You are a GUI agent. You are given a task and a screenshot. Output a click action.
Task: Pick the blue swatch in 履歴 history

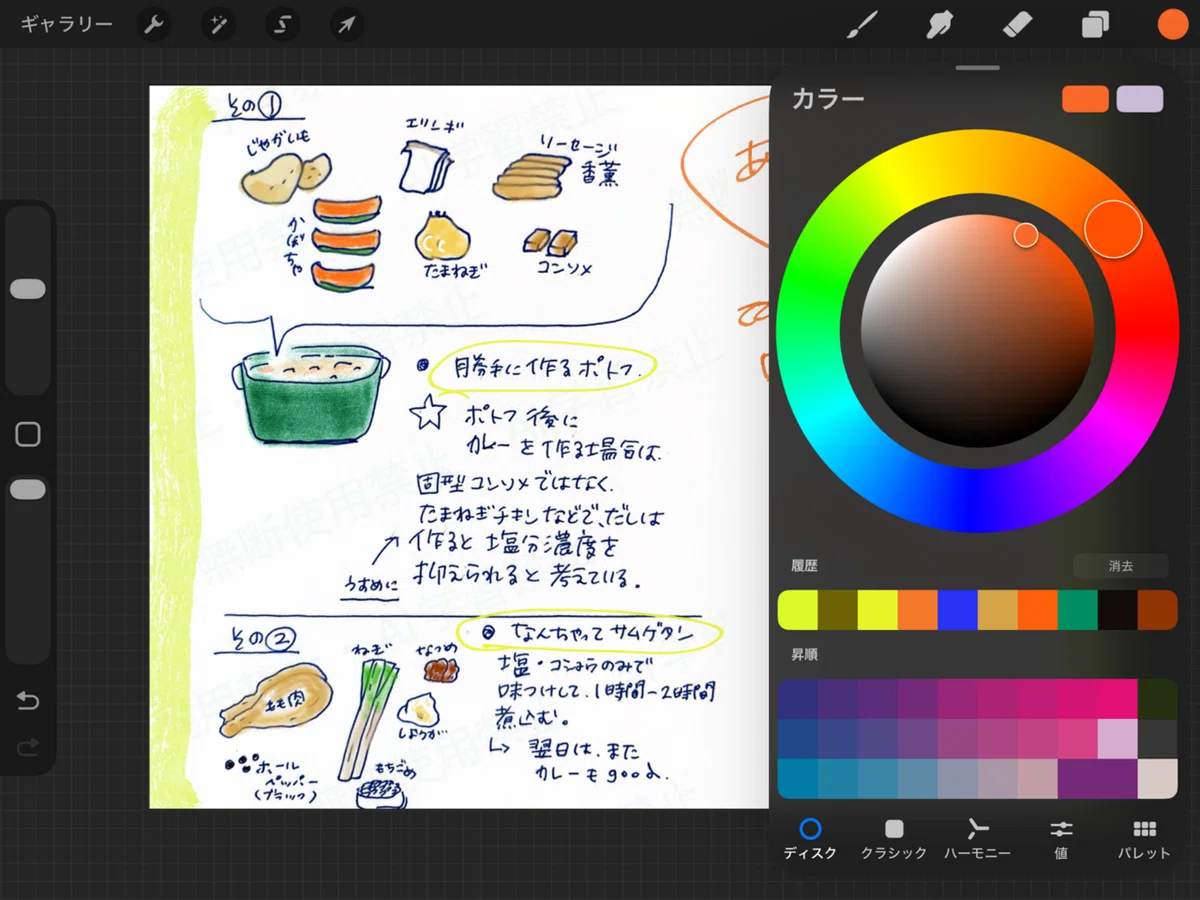coord(958,610)
